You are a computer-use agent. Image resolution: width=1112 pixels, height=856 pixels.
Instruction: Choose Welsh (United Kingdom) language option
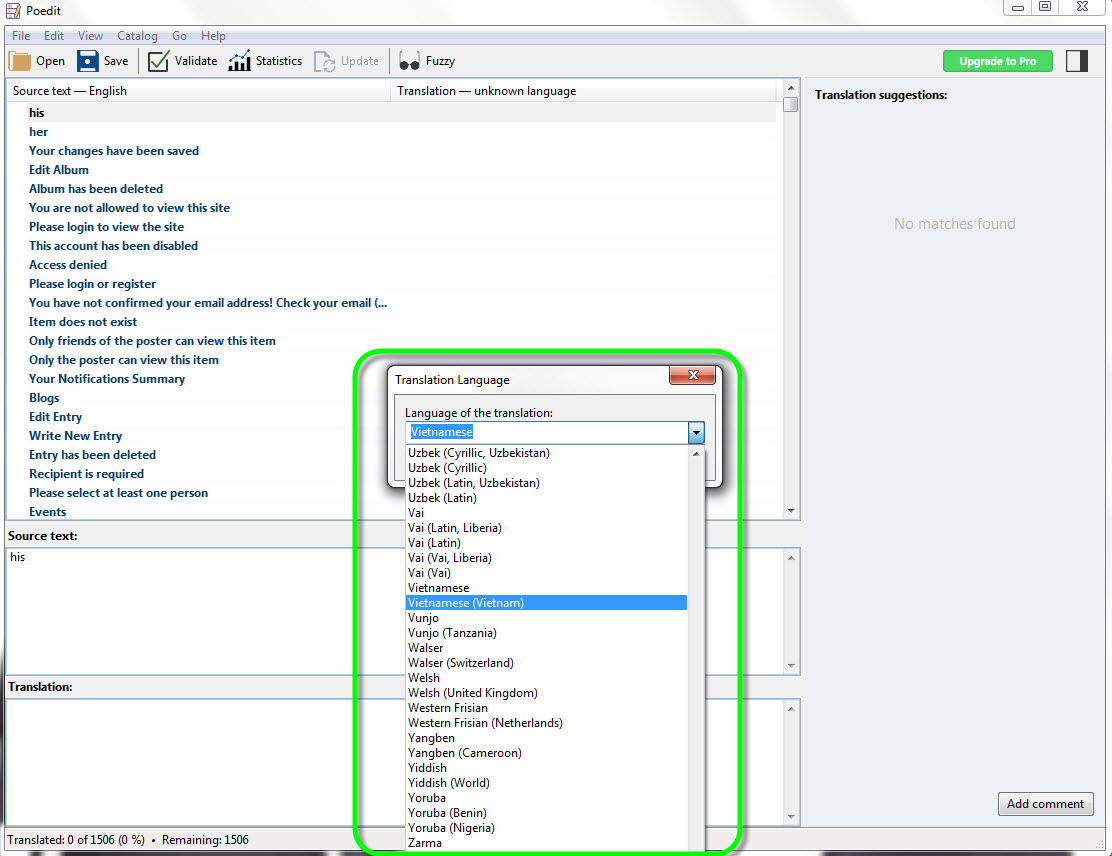pyautogui.click(x=473, y=693)
